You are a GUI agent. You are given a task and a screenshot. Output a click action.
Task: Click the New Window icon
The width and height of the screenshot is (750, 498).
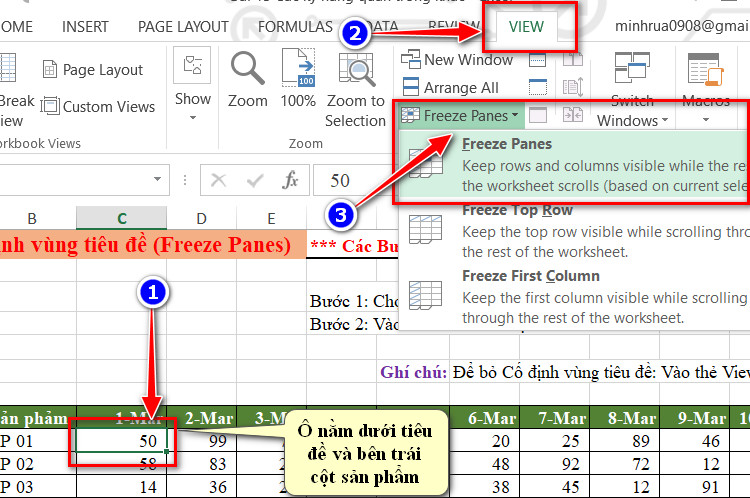coord(410,59)
